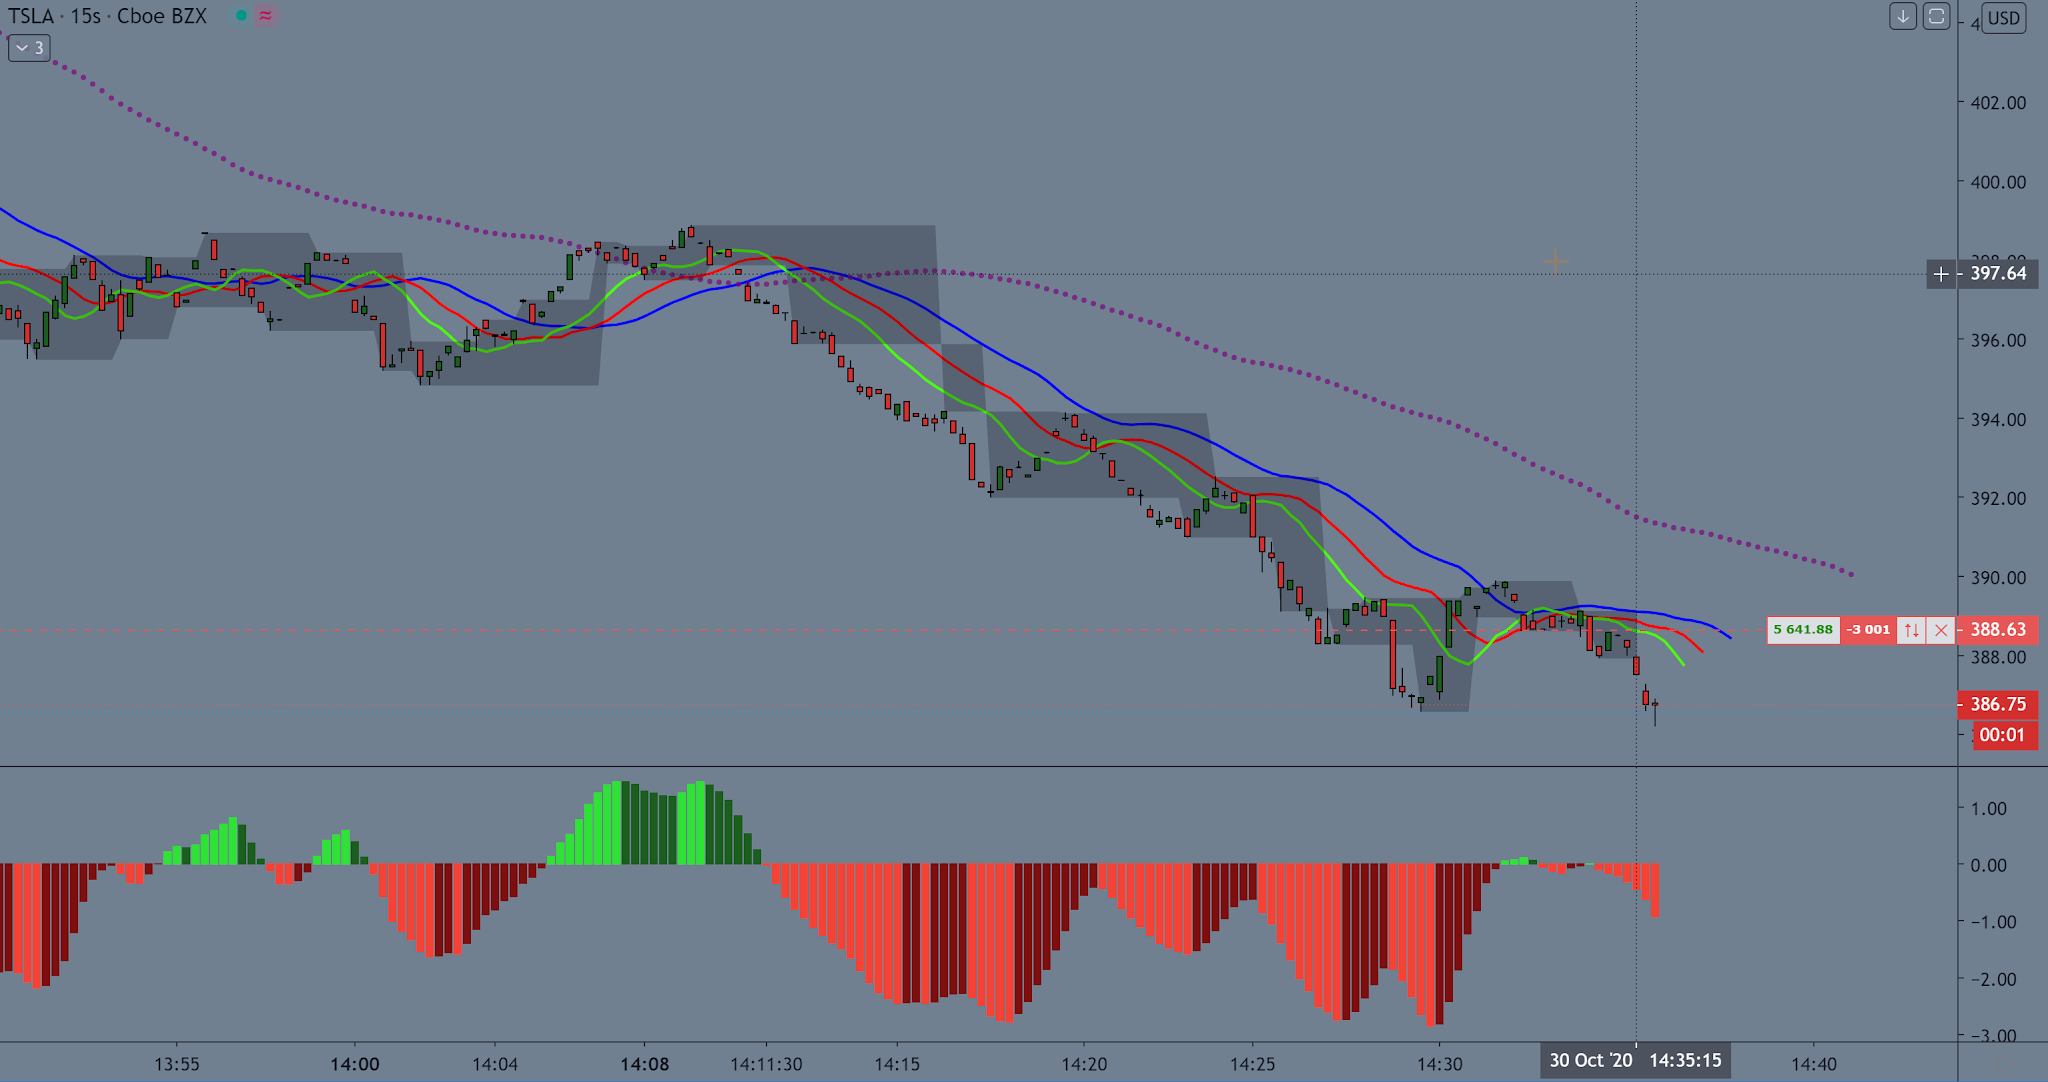Click the TSLA 15s Cboe BZX title
This screenshot has height=1082, width=2048.
tap(108, 16)
